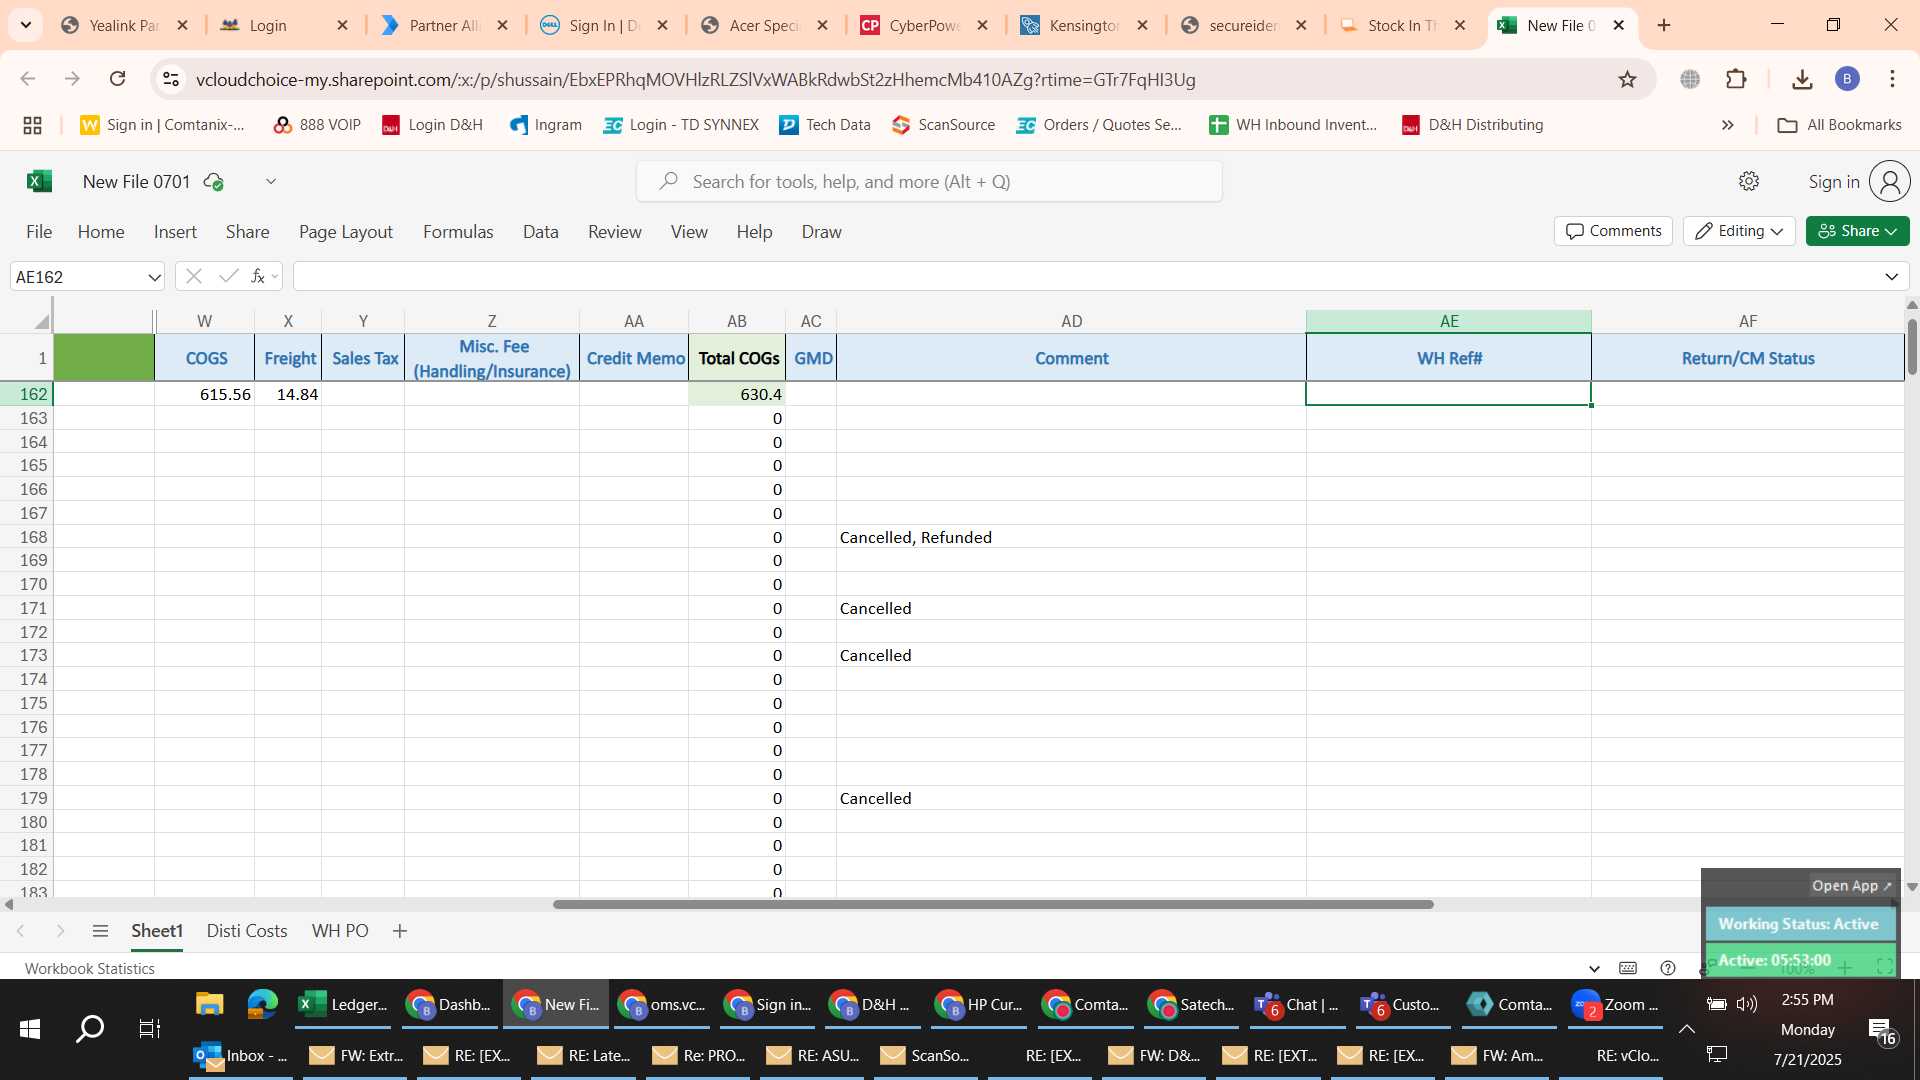Open the Formulas ribbon tab

(458, 232)
